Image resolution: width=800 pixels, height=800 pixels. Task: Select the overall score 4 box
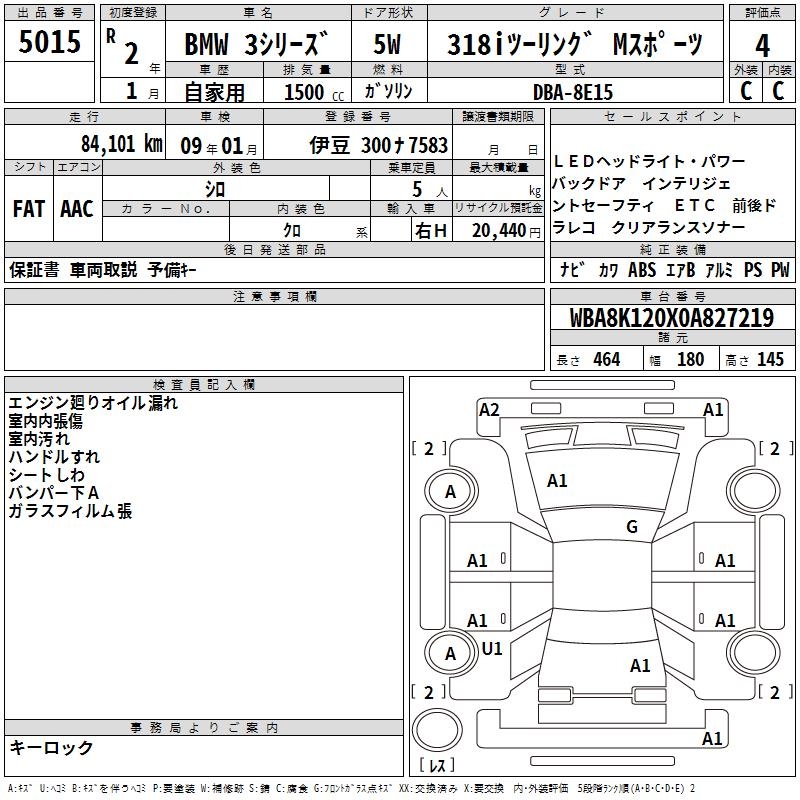tap(762, 45)
